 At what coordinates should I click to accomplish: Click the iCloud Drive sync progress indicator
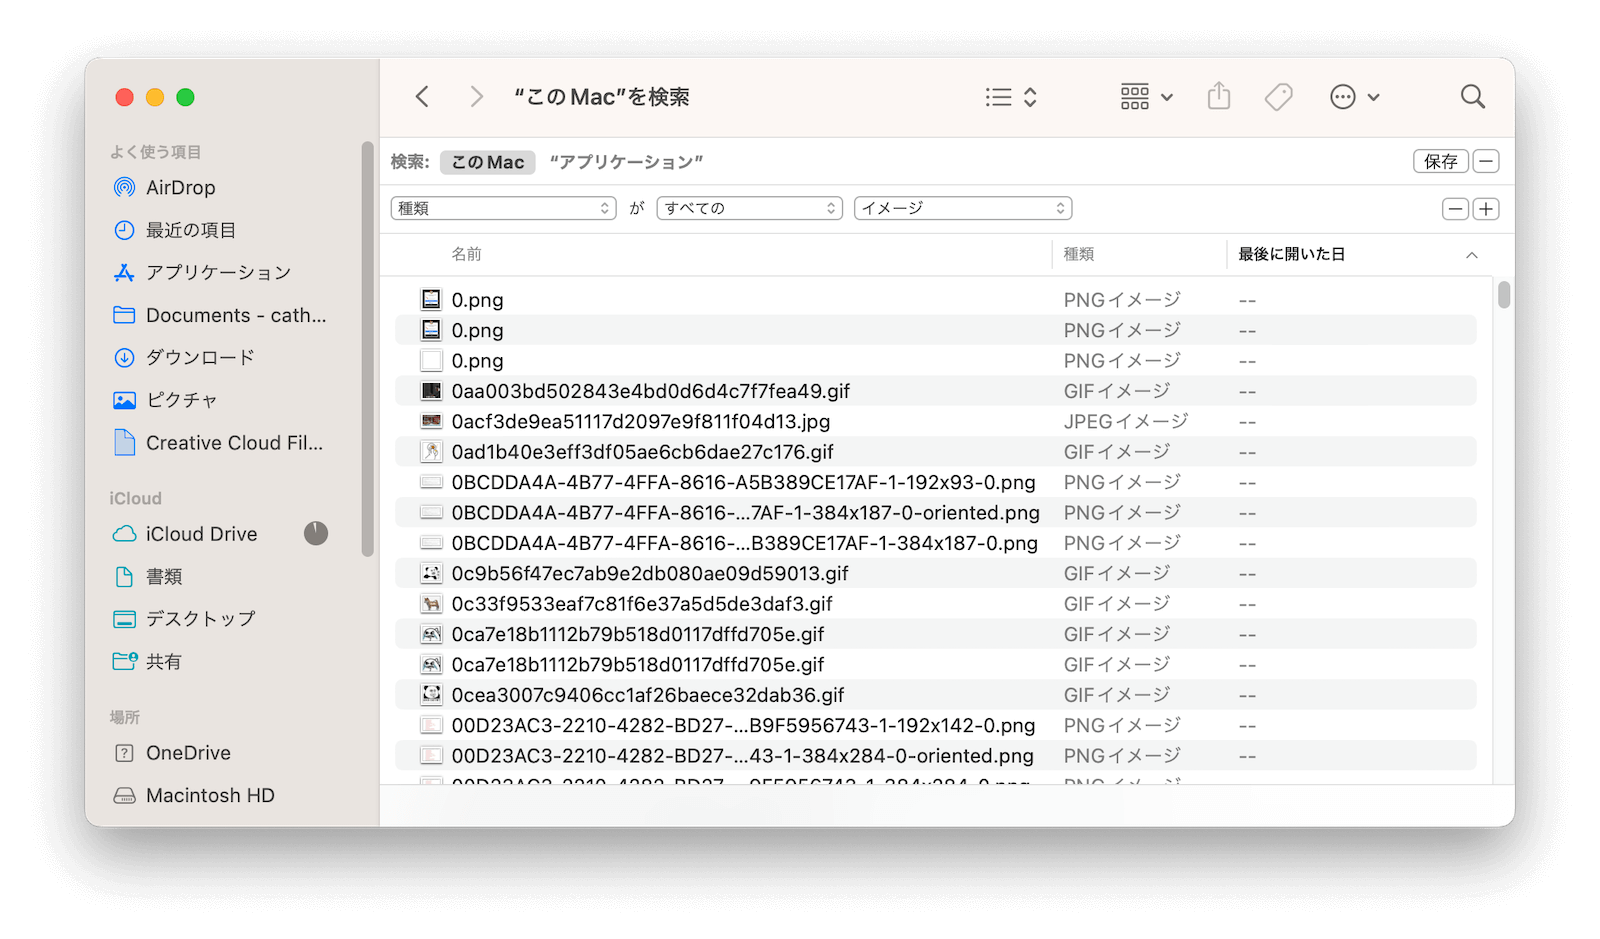tap(316, 533)
